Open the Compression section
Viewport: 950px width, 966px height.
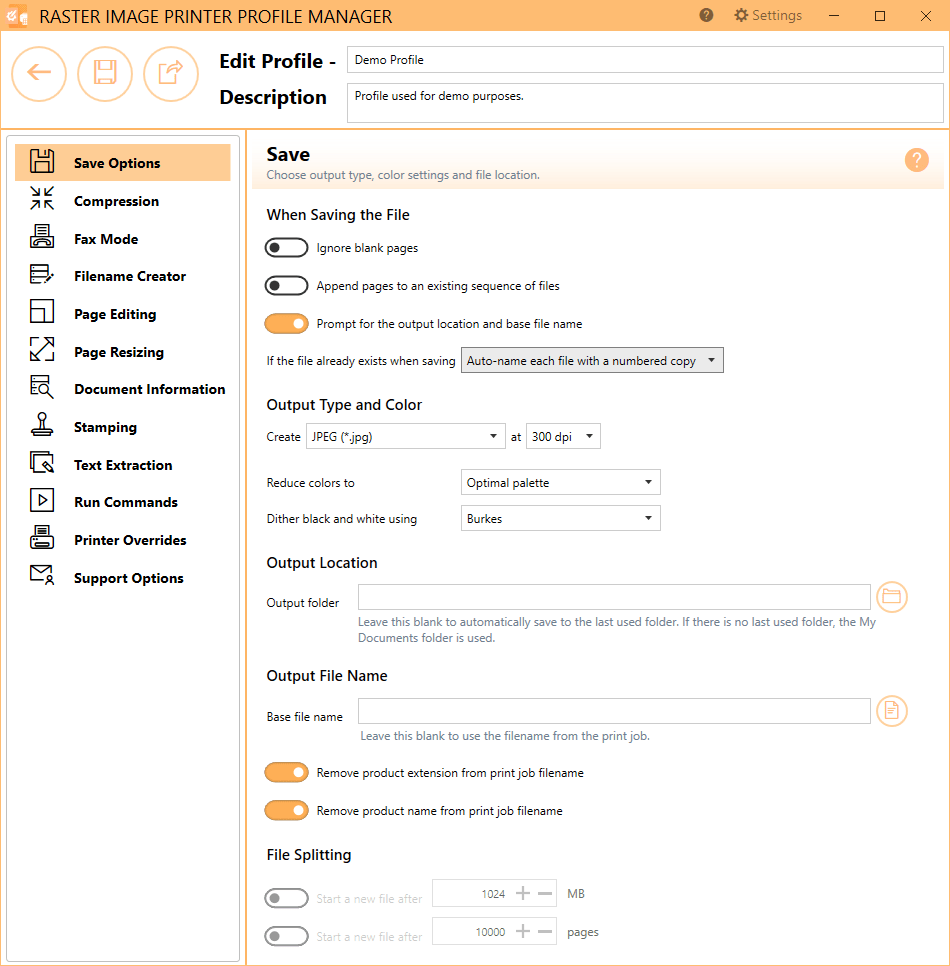(116, 201)
